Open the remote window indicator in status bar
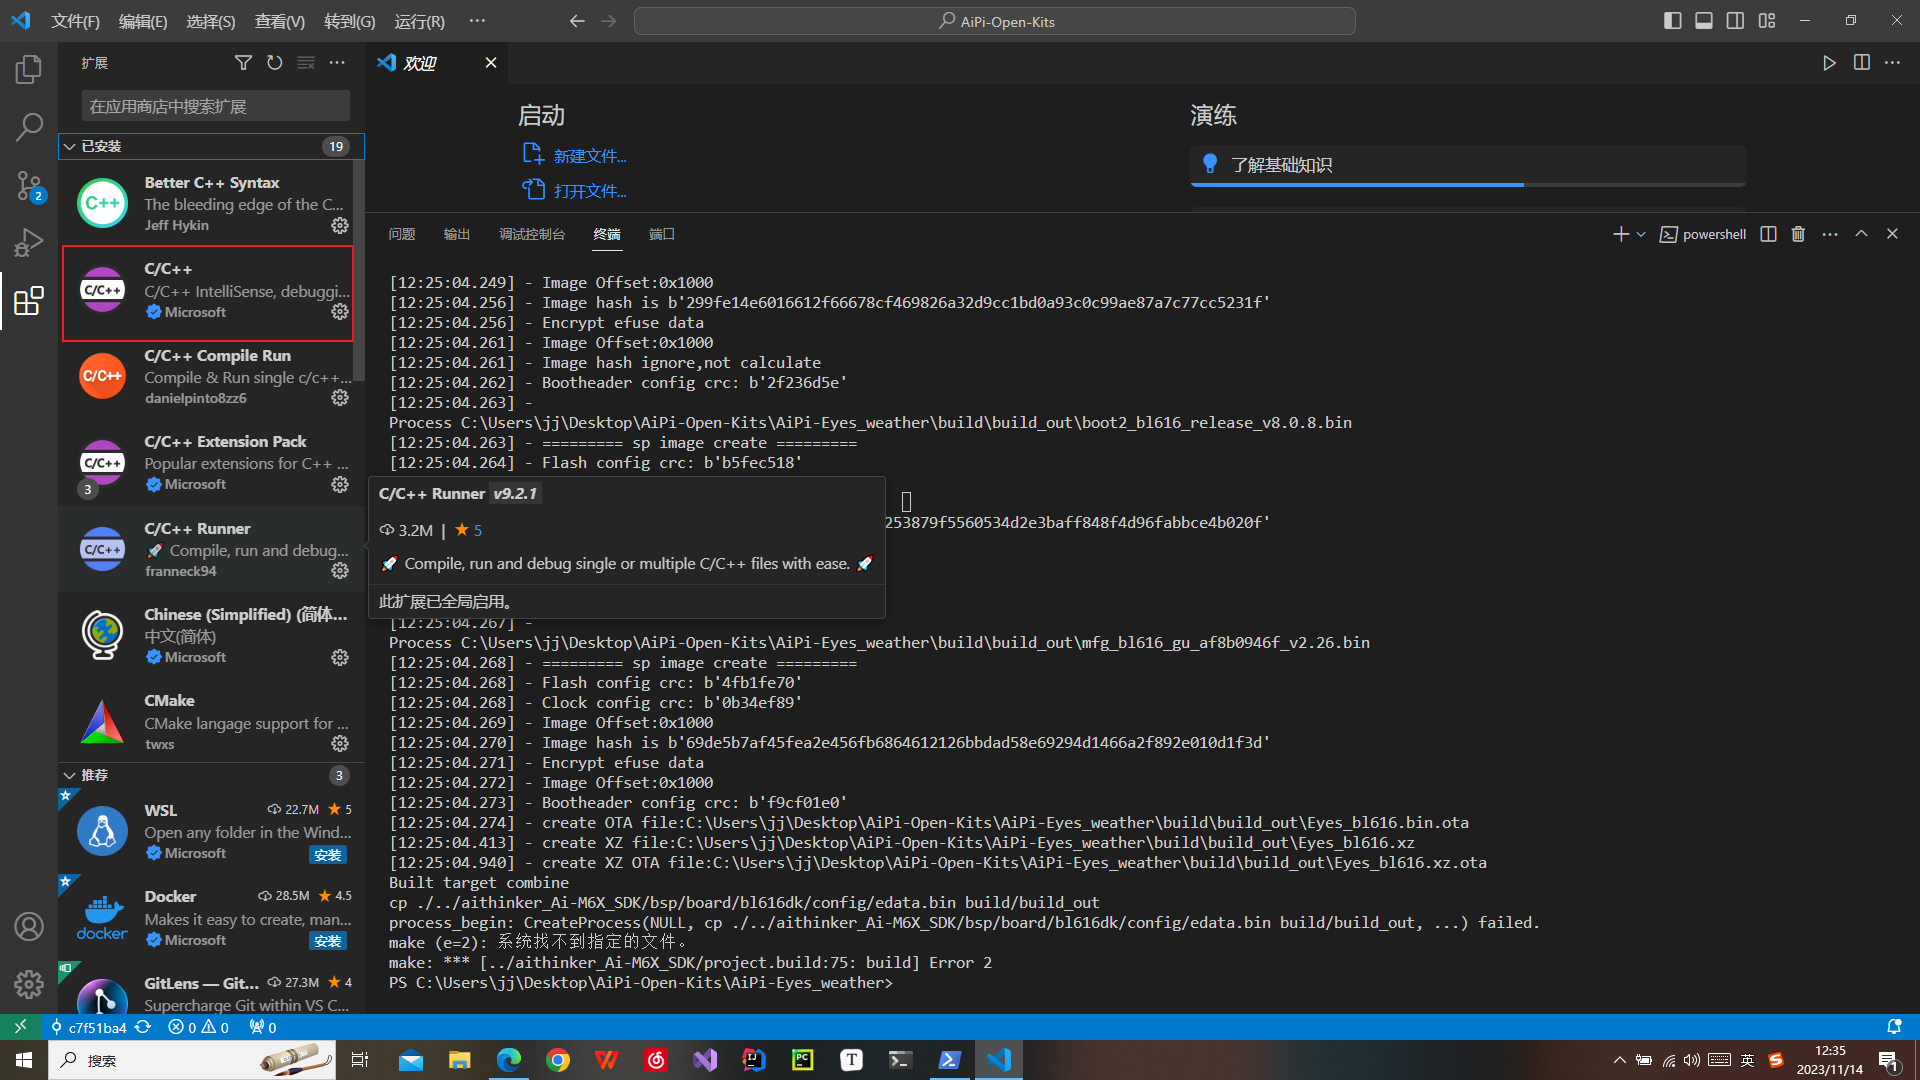The image size is (1920, 1080). [x=20, y=1027]
